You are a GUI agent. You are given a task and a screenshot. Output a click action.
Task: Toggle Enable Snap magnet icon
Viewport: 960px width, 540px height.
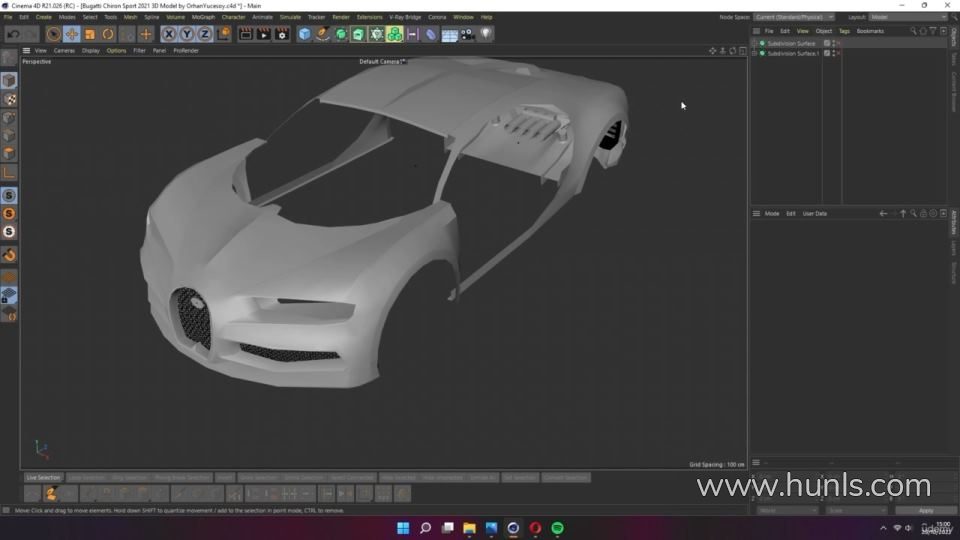(x=9, y=255)
